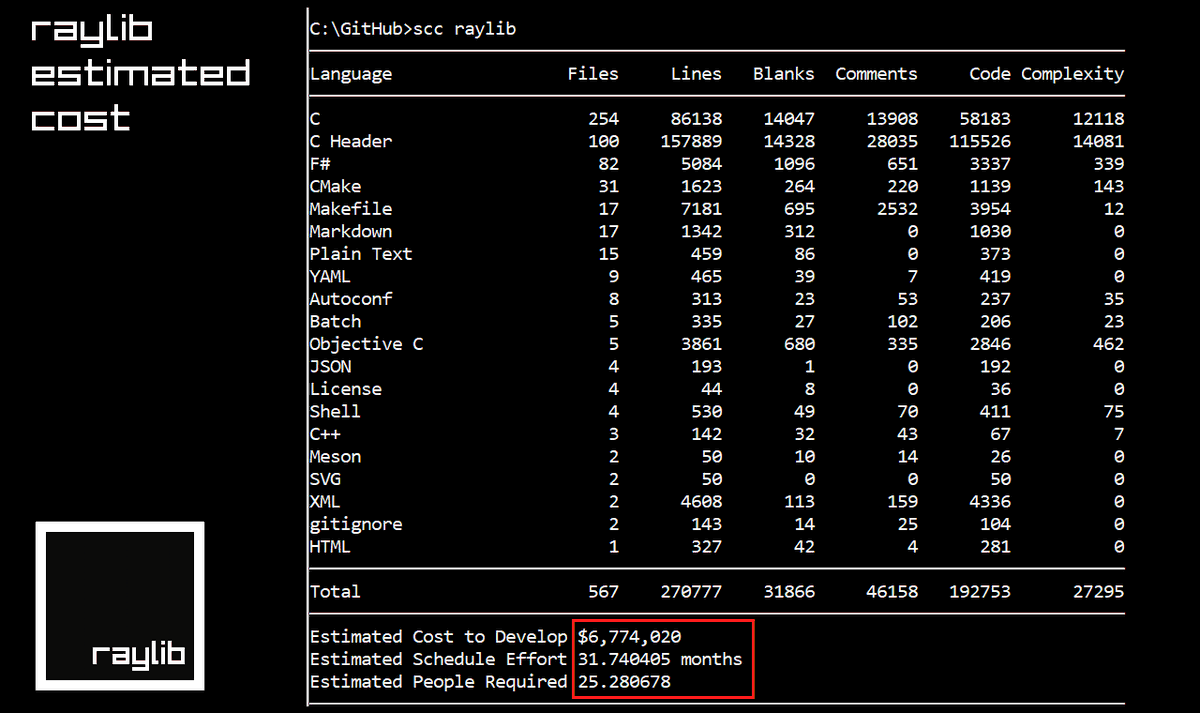The image size is (1200, 713).
Task: Click the raylib logo square
Action: coord(120,606)
